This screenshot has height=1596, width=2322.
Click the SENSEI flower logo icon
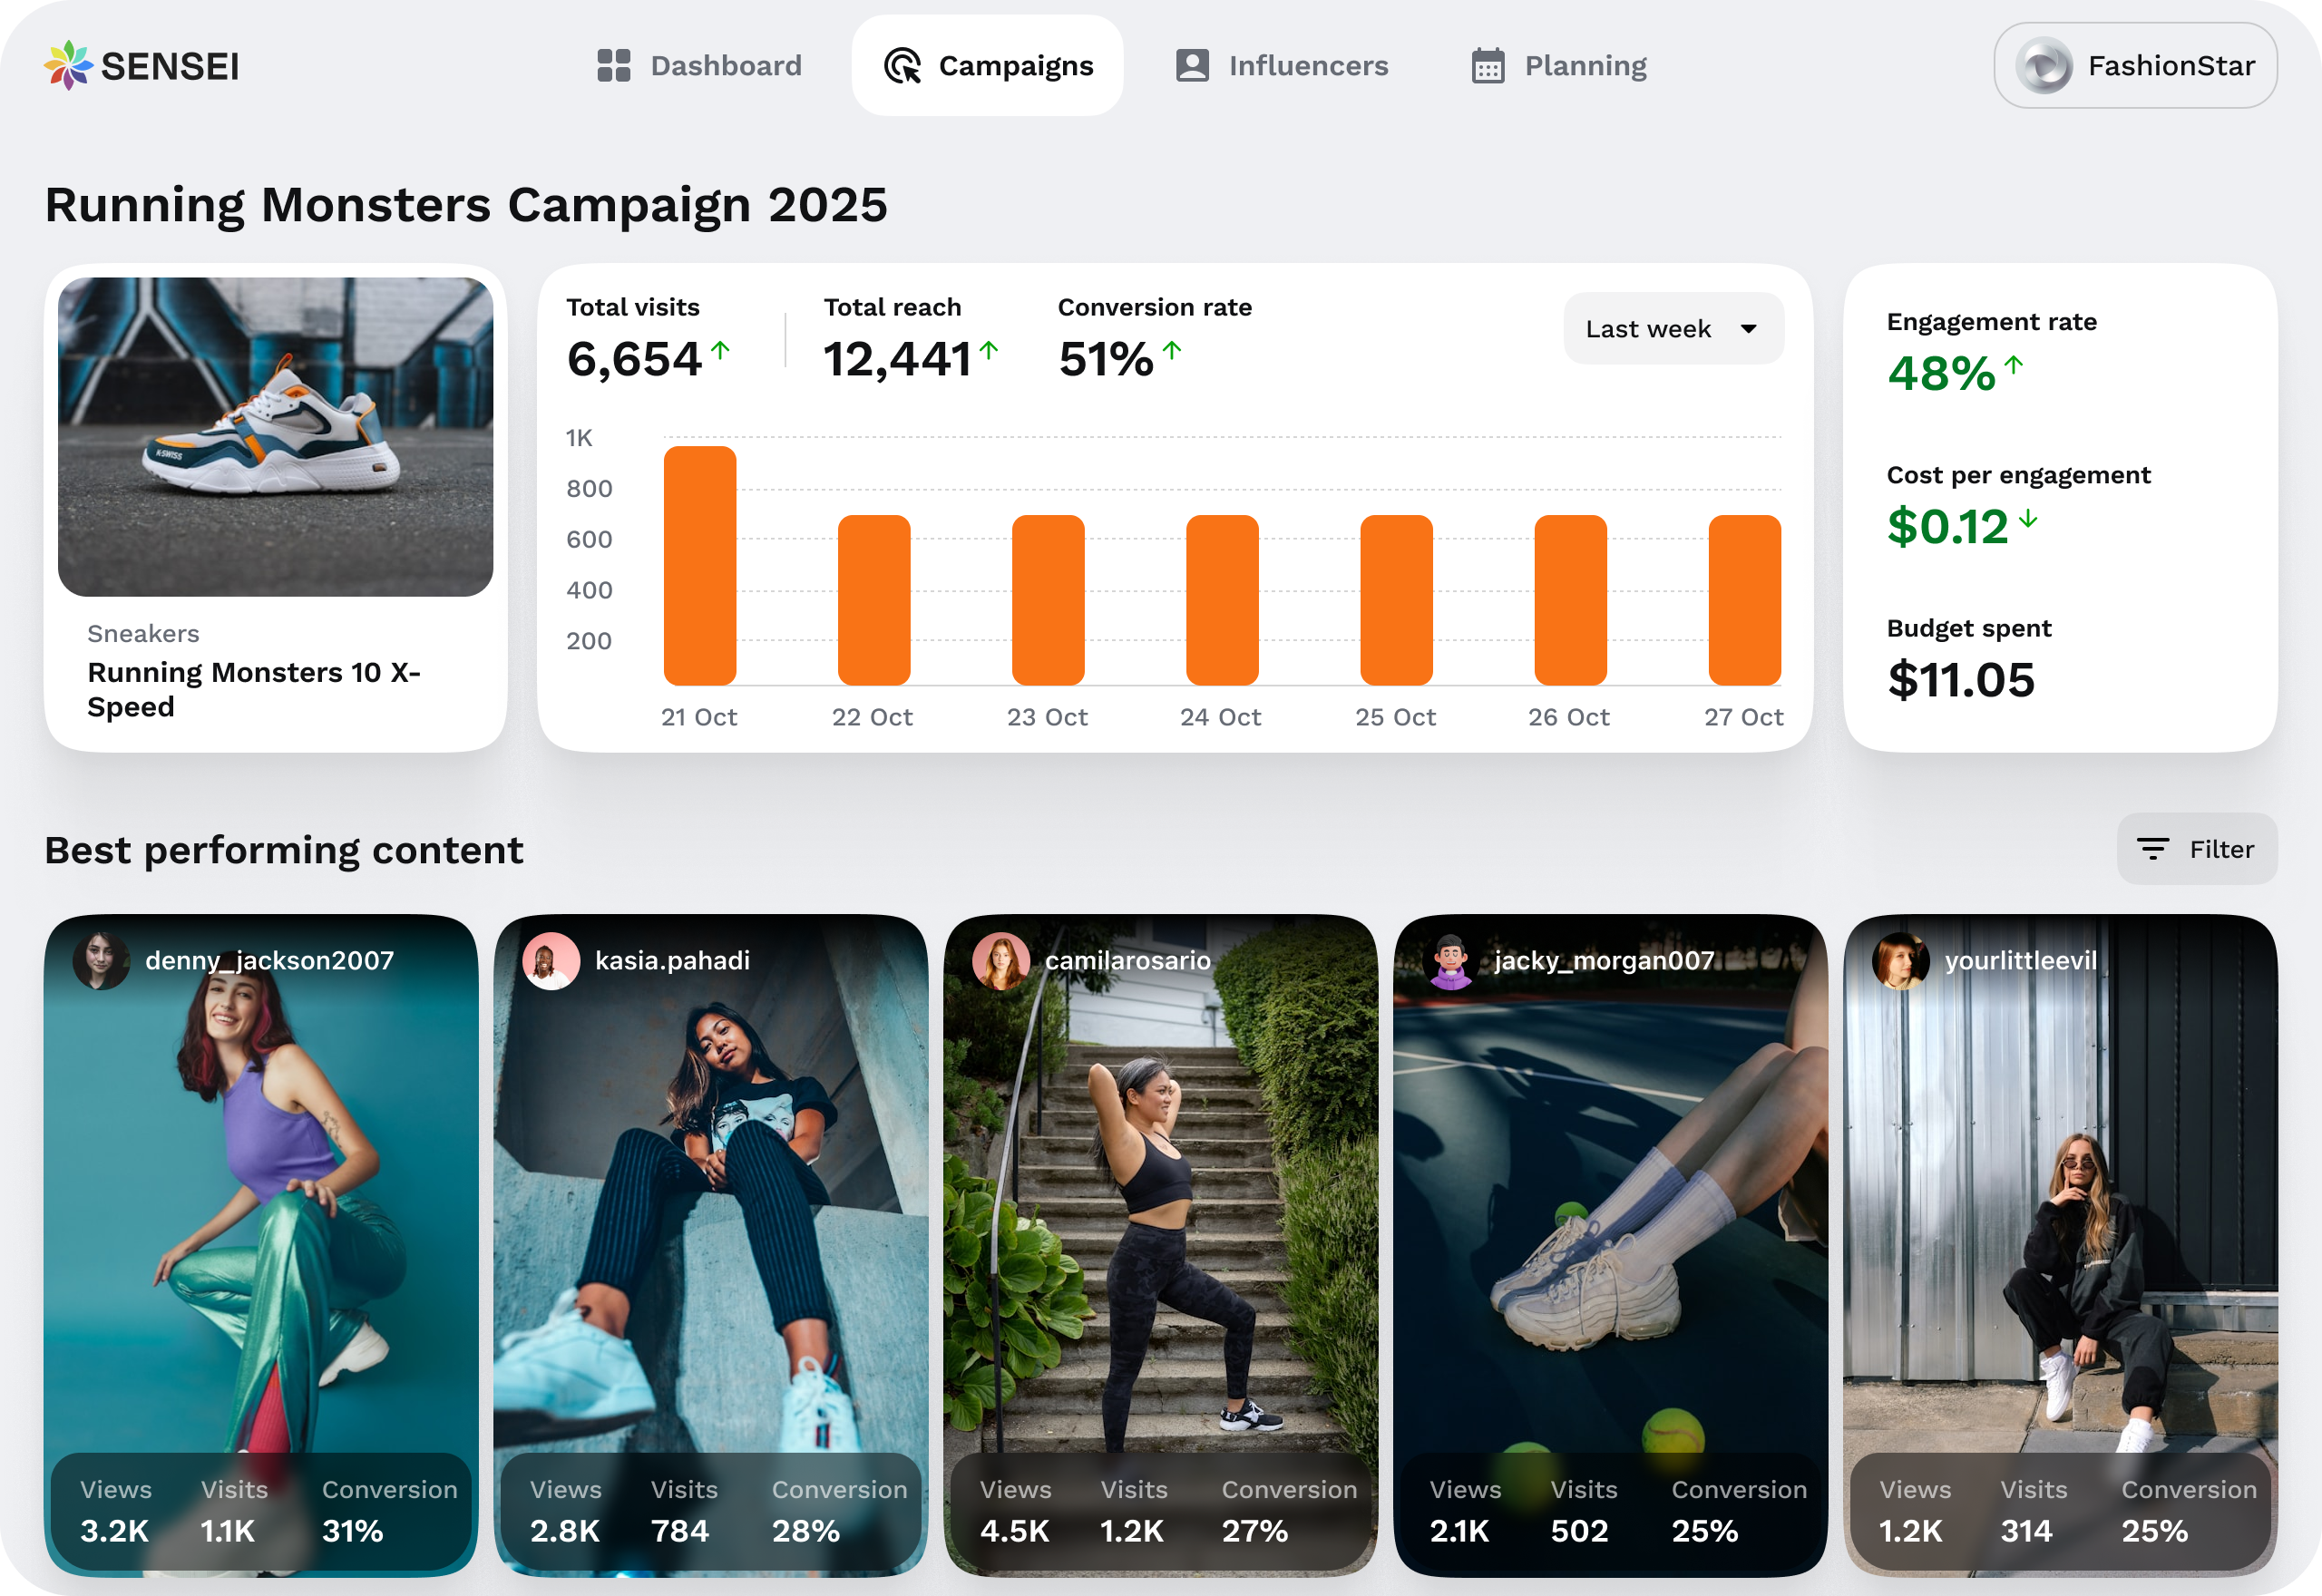tap(68, 65)
